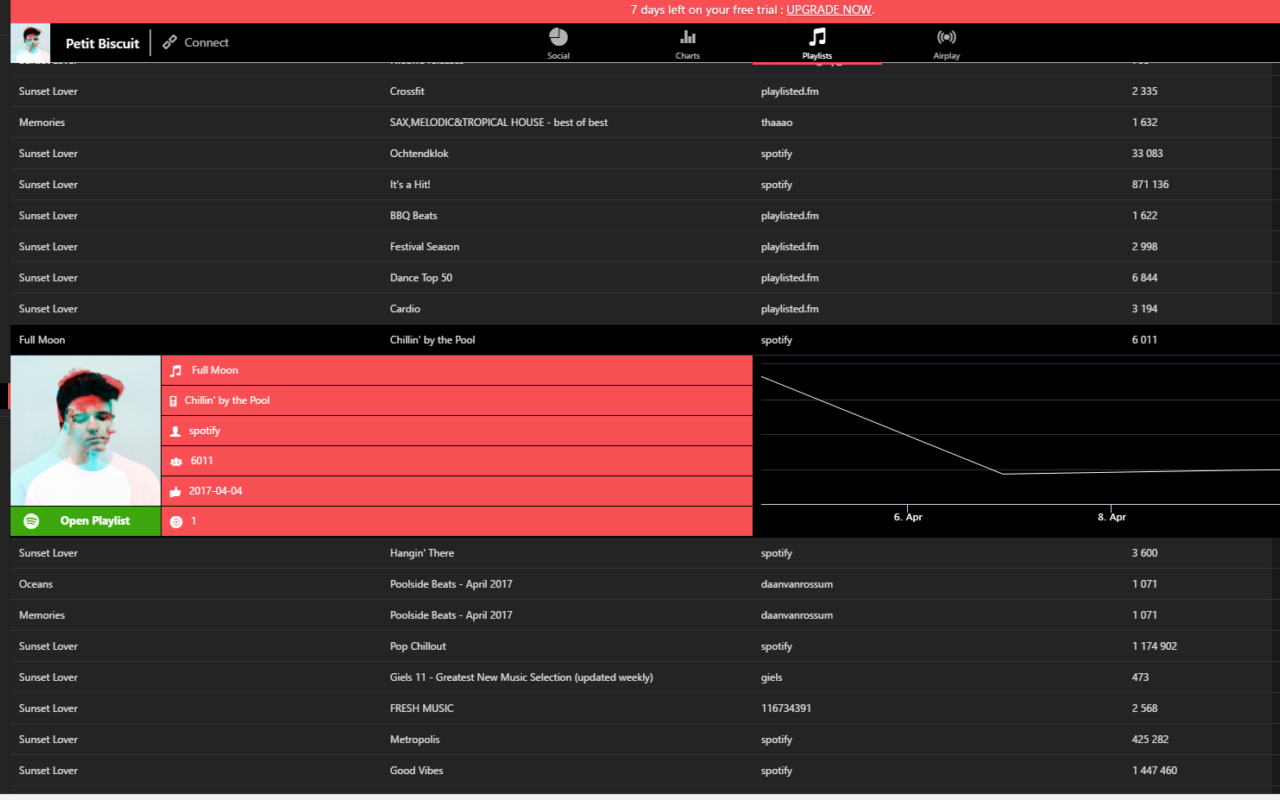Image resolution: width=1280 pixels, height=800 pixels.
Task: Click the owner id 116734391
Action: (786, 708)
